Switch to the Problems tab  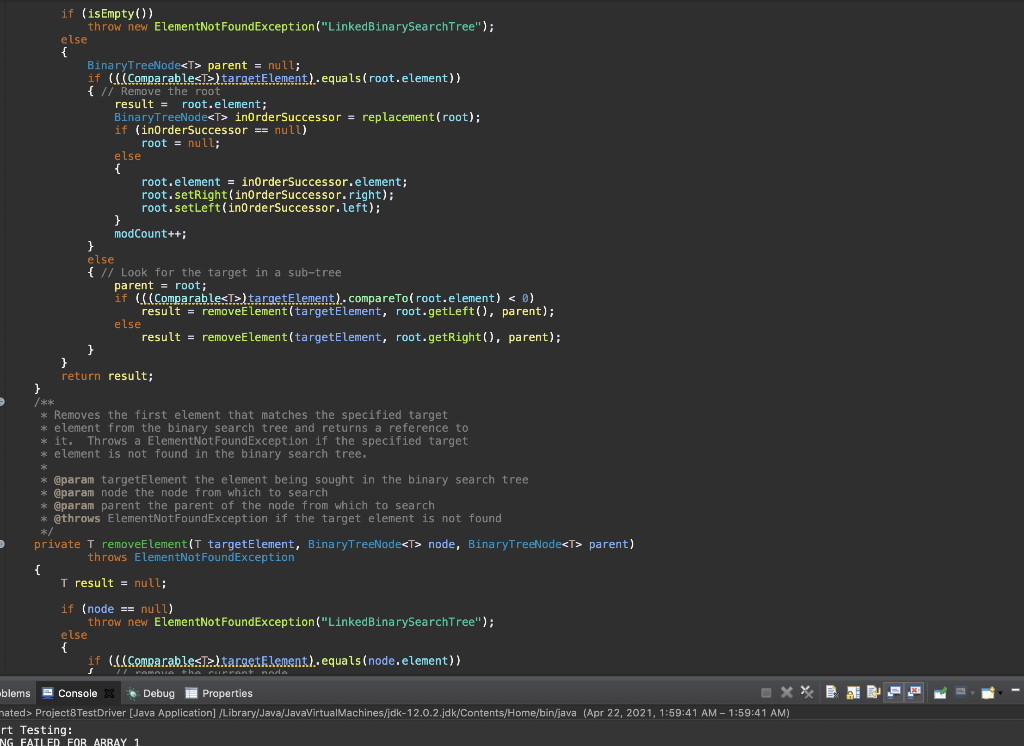pyautogui.click(x=14, y=693)
